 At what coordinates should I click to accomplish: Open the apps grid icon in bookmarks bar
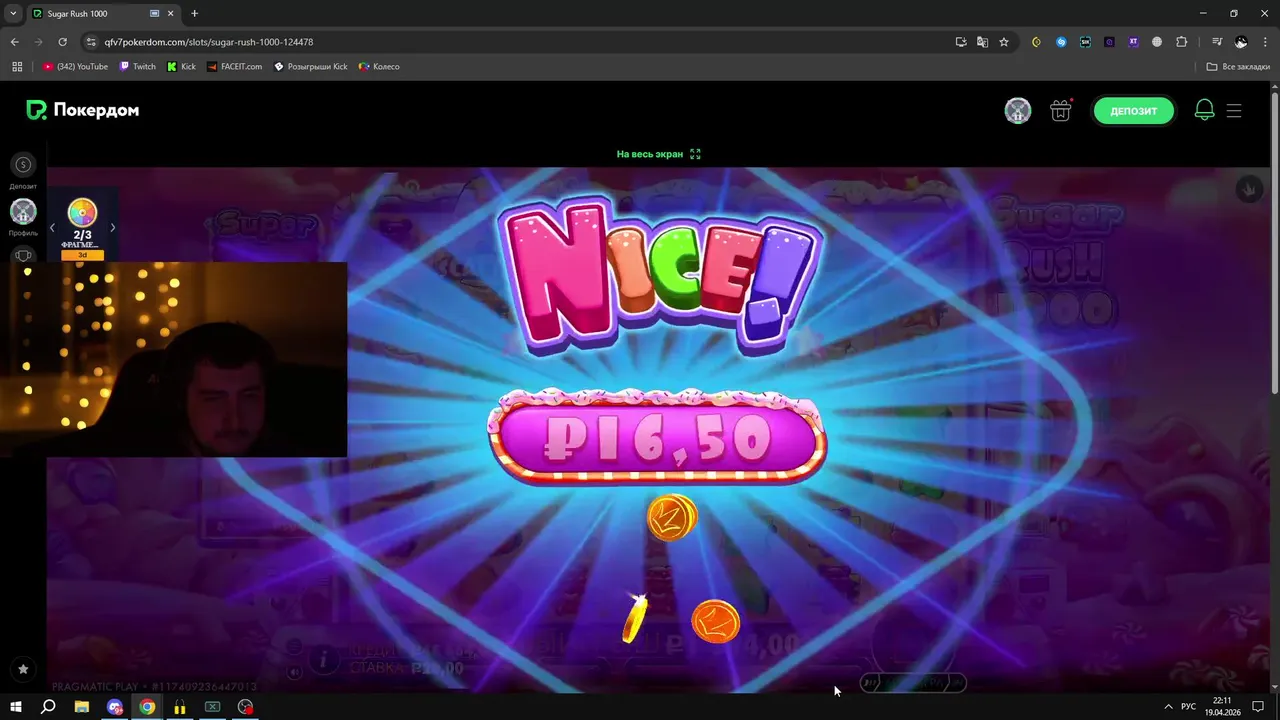[17, 67]
